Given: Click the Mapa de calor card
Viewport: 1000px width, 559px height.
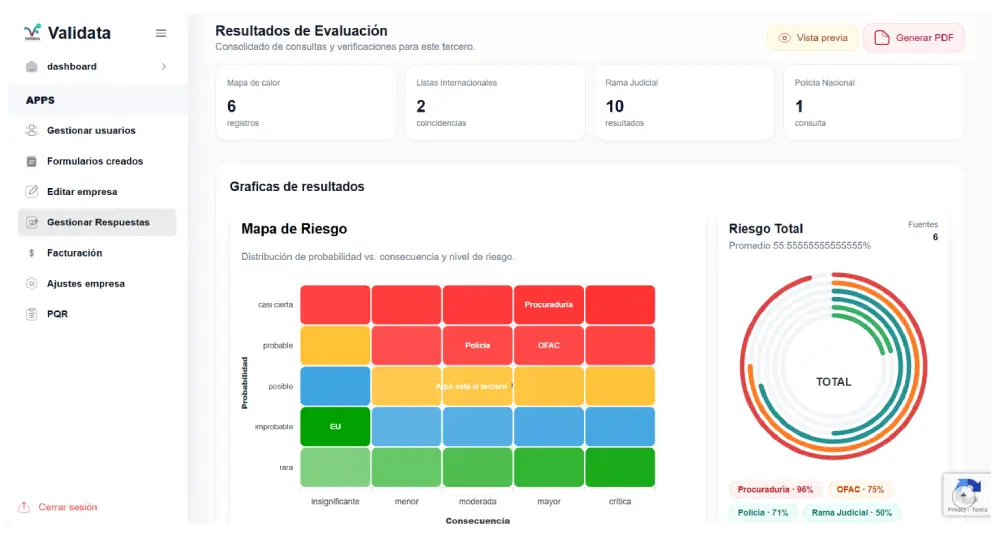Looking at the screenshot, I should point(305,103).
